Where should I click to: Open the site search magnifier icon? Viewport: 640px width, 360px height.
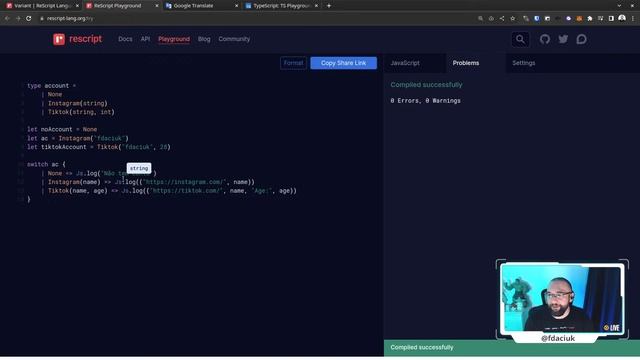tap(520, 39)
